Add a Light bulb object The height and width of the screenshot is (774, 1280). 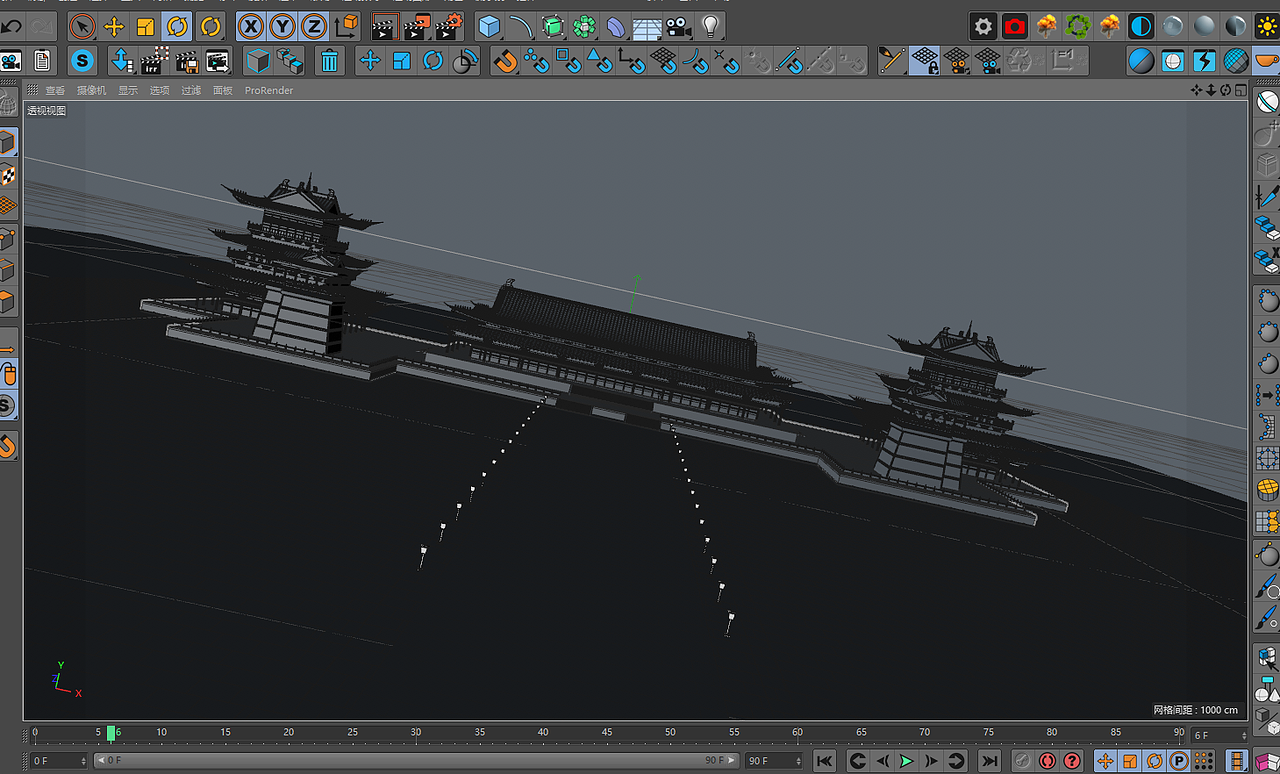pyautogui.click(x=711, y=26)
